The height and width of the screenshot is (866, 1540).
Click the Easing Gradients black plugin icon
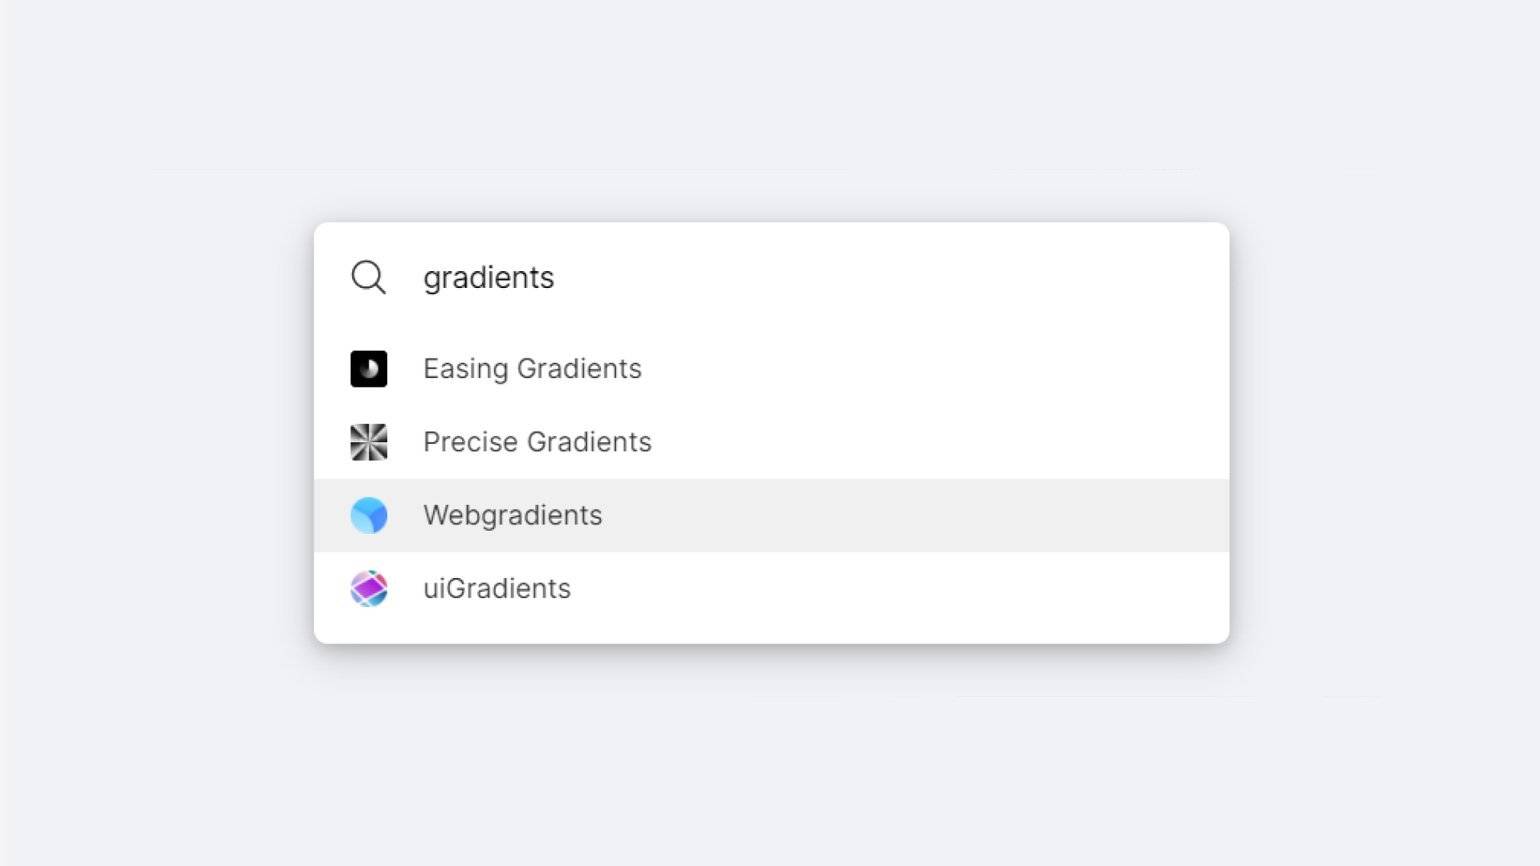tap(369, 369)
